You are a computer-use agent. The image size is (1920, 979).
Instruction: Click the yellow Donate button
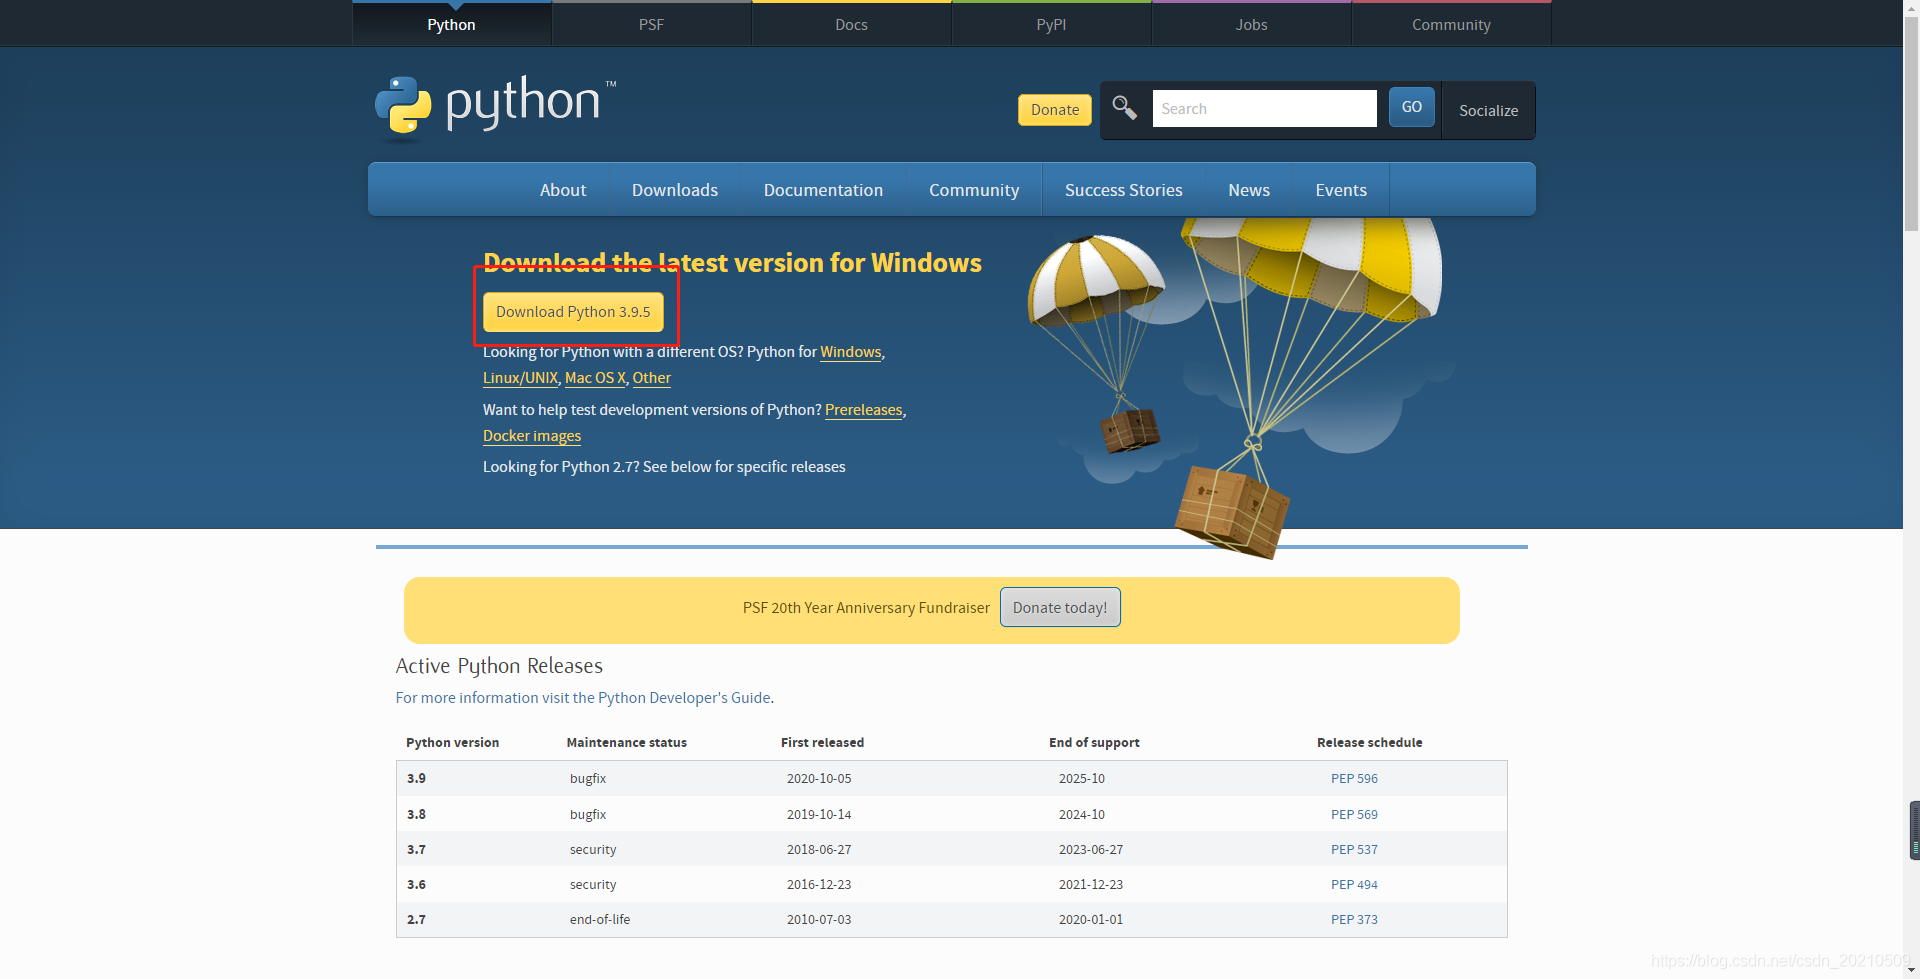tap(1055, 110)
